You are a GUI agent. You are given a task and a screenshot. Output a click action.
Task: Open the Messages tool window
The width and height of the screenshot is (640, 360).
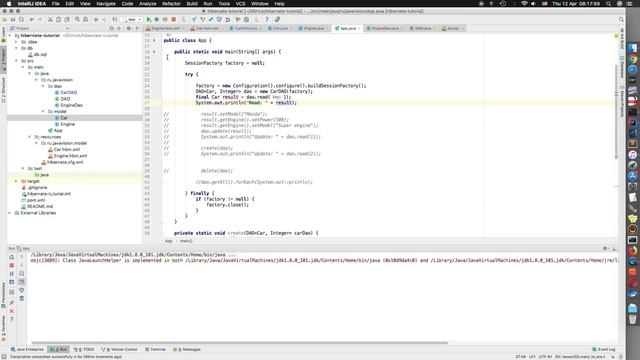pos(187,349)
